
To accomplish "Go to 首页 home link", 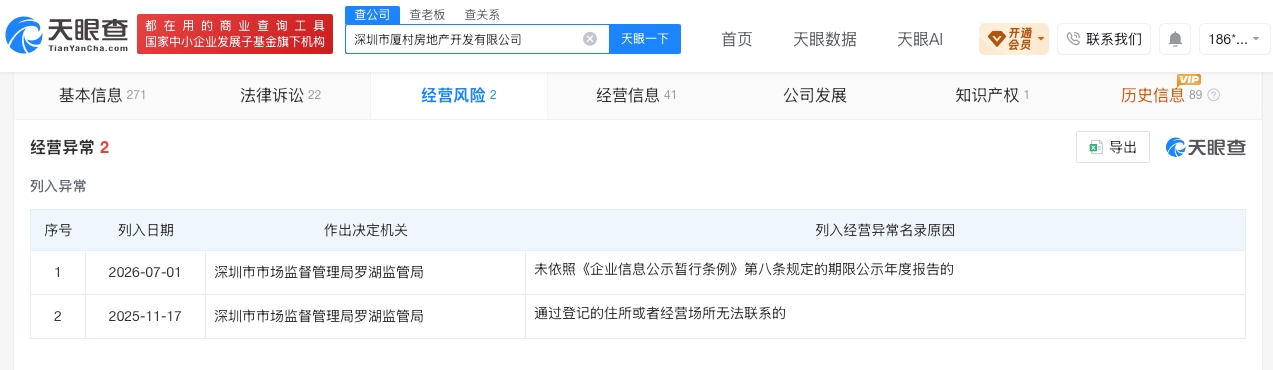I will pos(737,39).
